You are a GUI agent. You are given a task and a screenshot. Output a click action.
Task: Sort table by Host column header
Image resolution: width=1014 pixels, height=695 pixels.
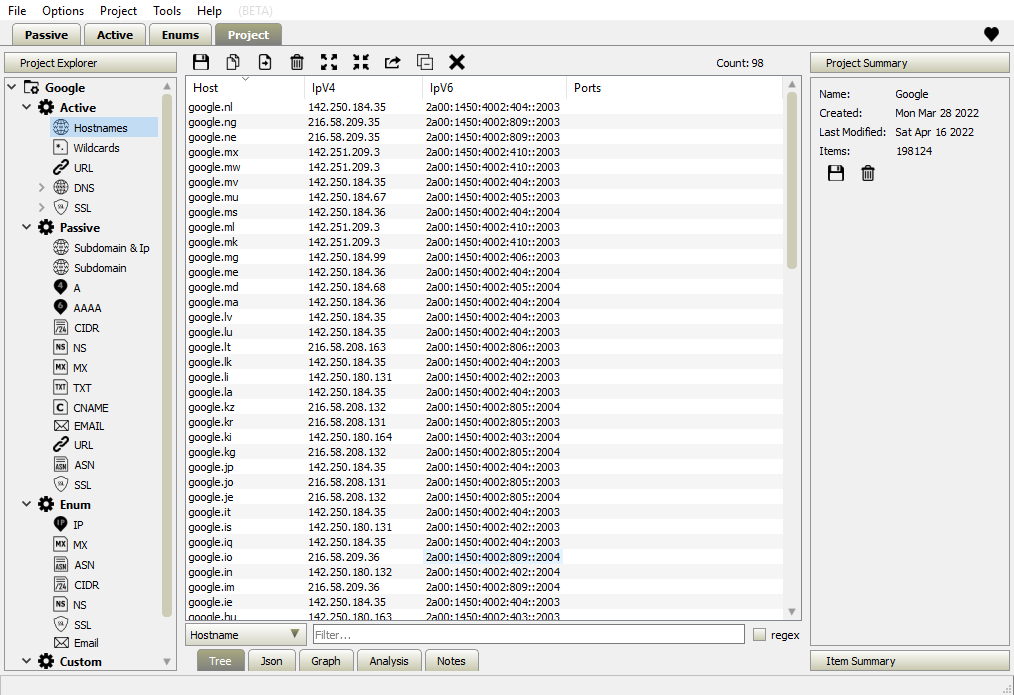(x=244, y=88)
